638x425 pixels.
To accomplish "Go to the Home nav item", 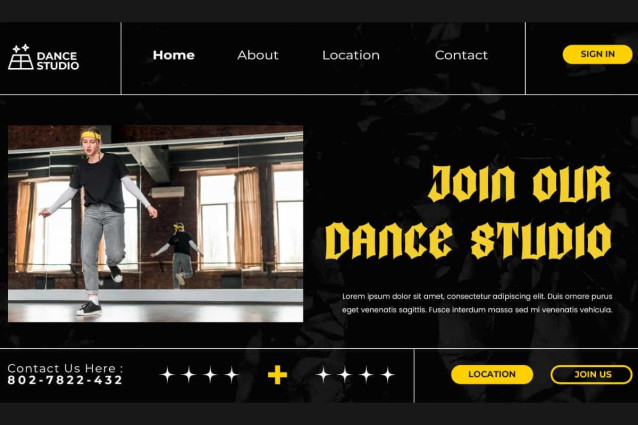I will [173, 55].
